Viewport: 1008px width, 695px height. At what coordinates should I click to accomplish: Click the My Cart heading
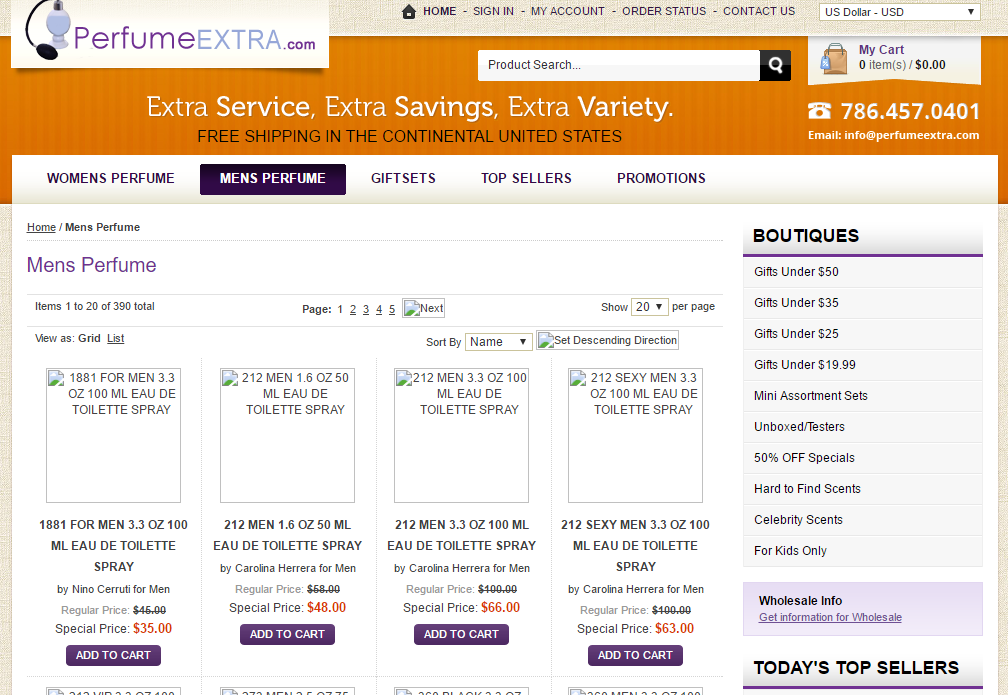click(x=881, y=50)
